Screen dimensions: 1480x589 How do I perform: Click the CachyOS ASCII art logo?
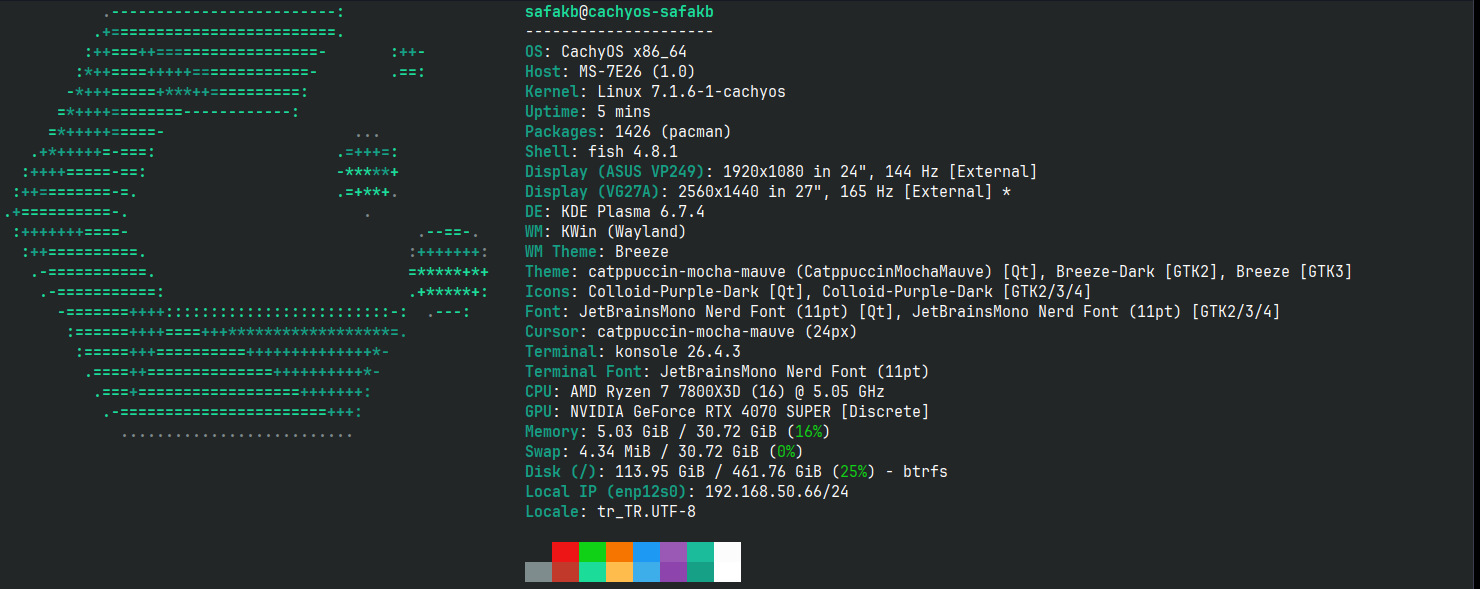(247, 222)
